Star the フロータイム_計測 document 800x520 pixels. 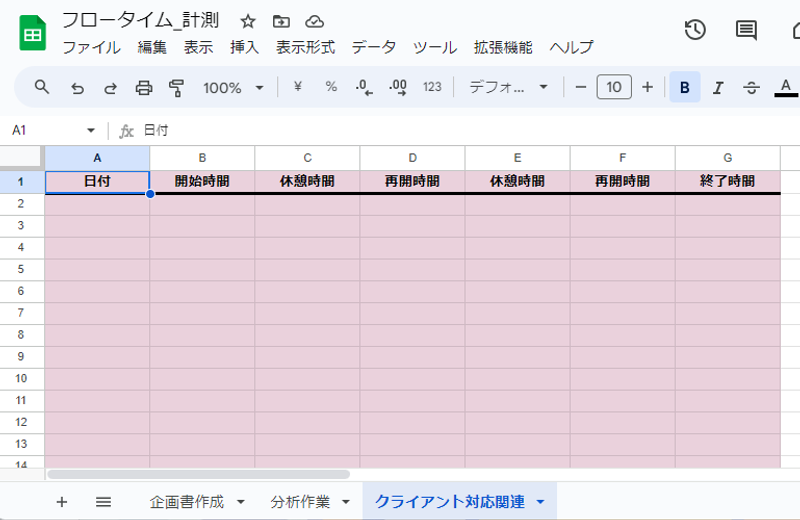pyautogui.click(x=248, y=21)
